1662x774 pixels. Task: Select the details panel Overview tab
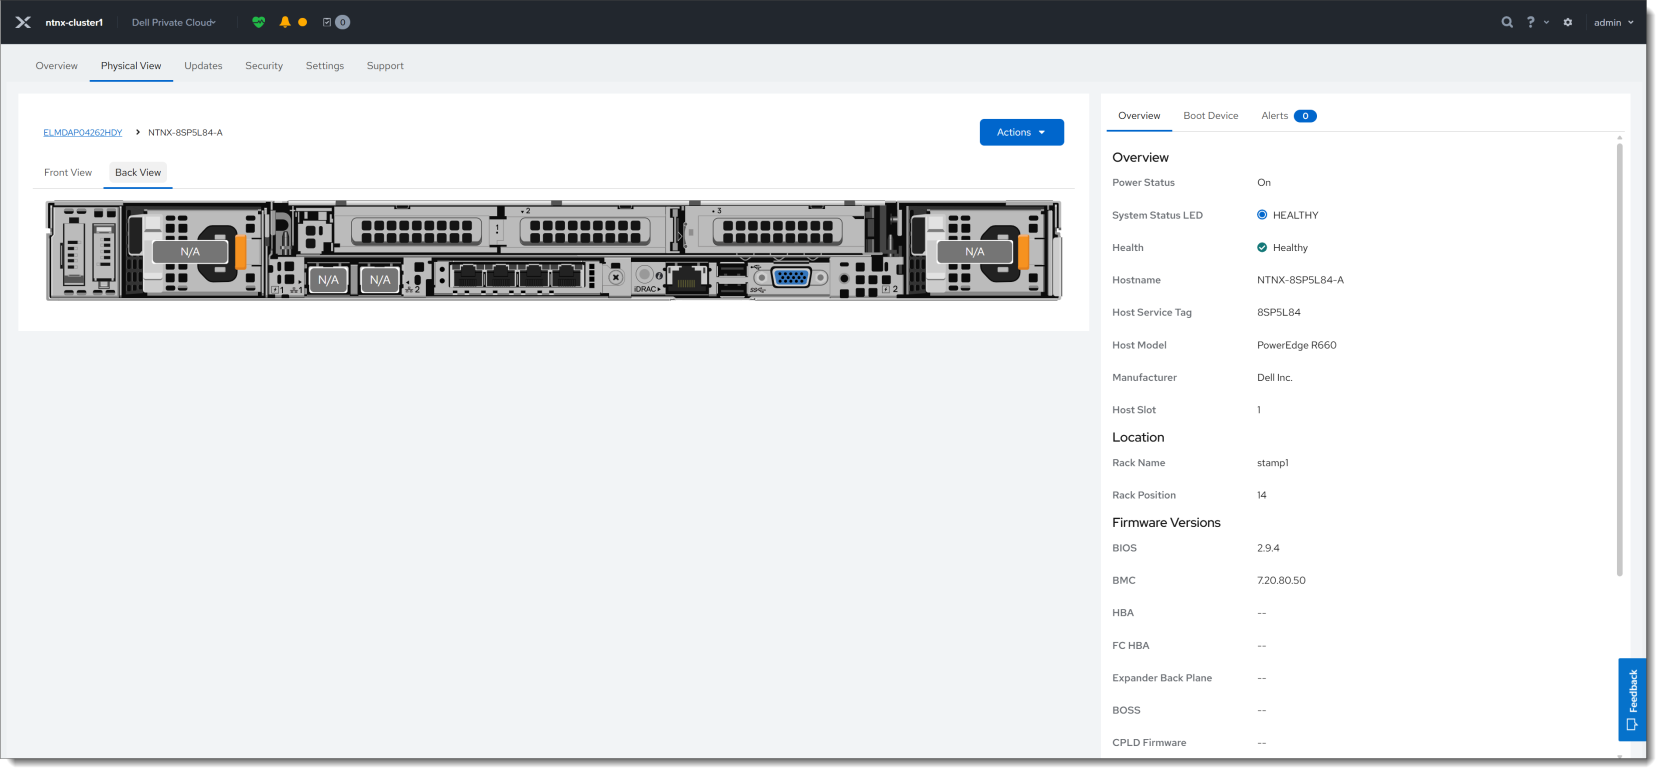(x=1139, y=116)
